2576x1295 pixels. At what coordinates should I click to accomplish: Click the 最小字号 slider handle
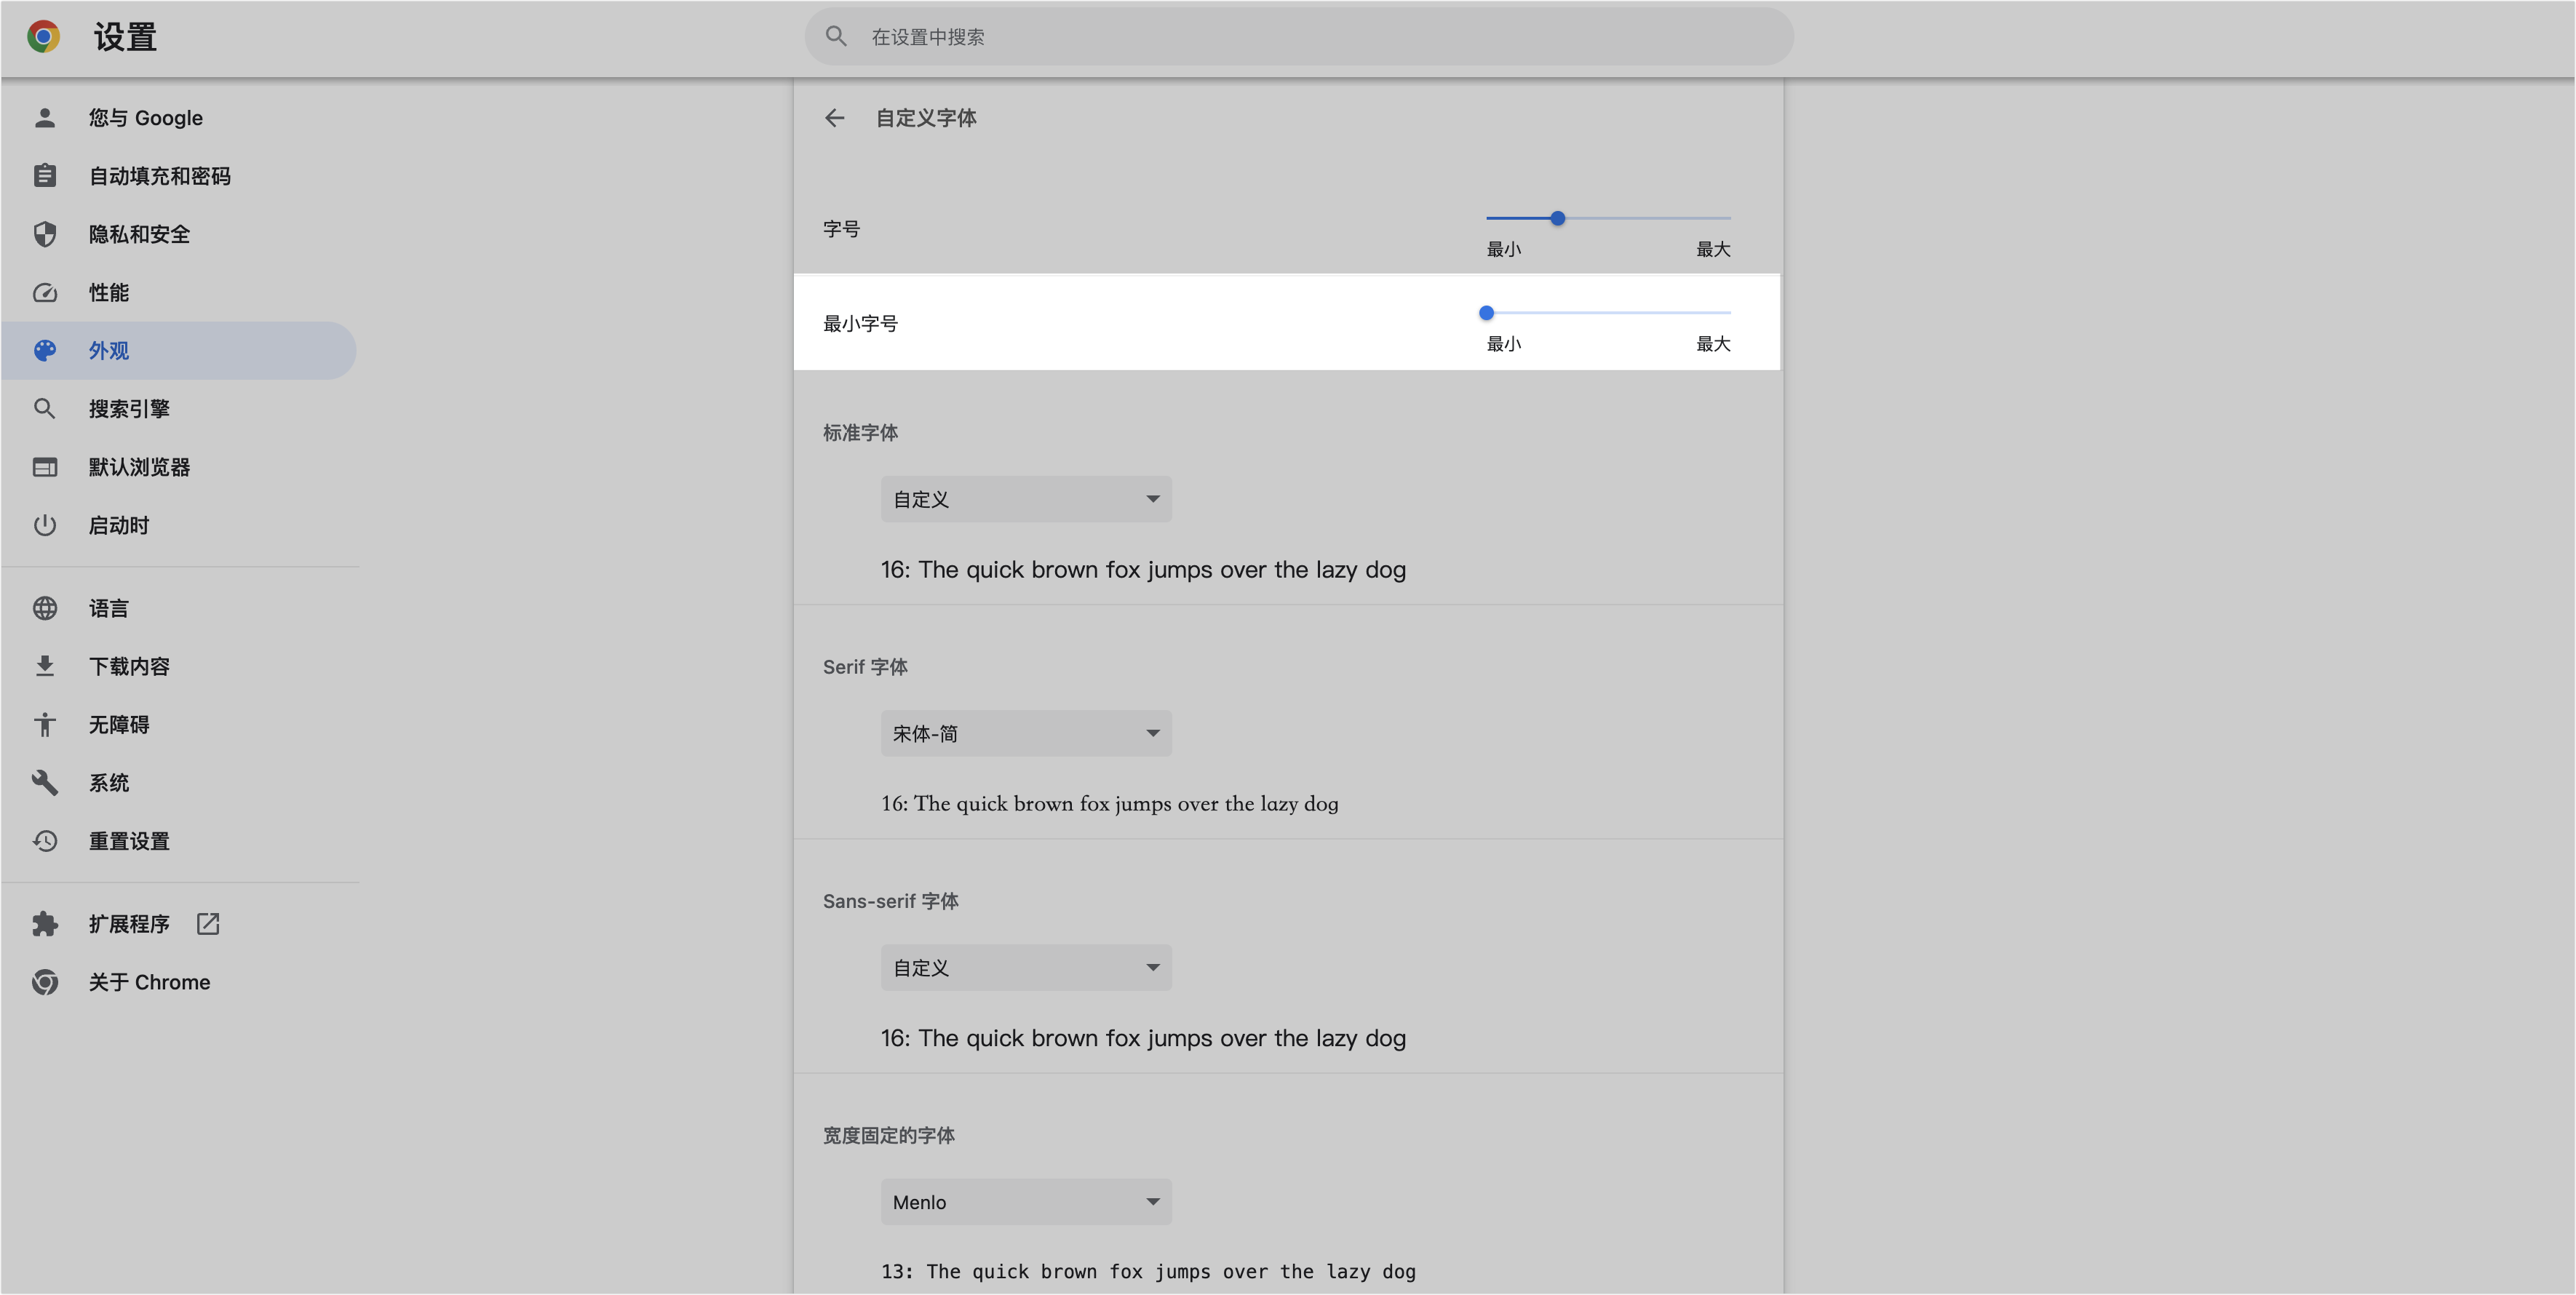point(1486,313)
